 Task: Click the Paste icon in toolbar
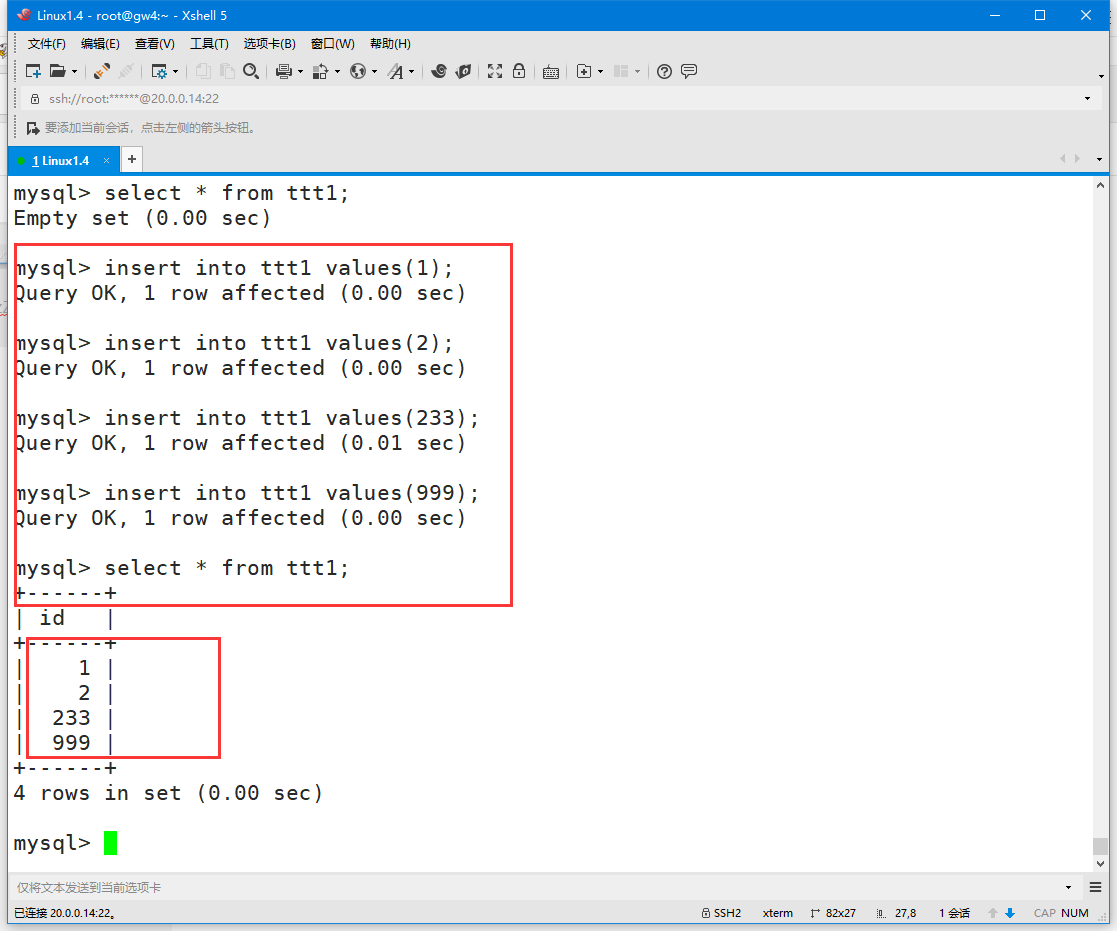tap(227, 71)
